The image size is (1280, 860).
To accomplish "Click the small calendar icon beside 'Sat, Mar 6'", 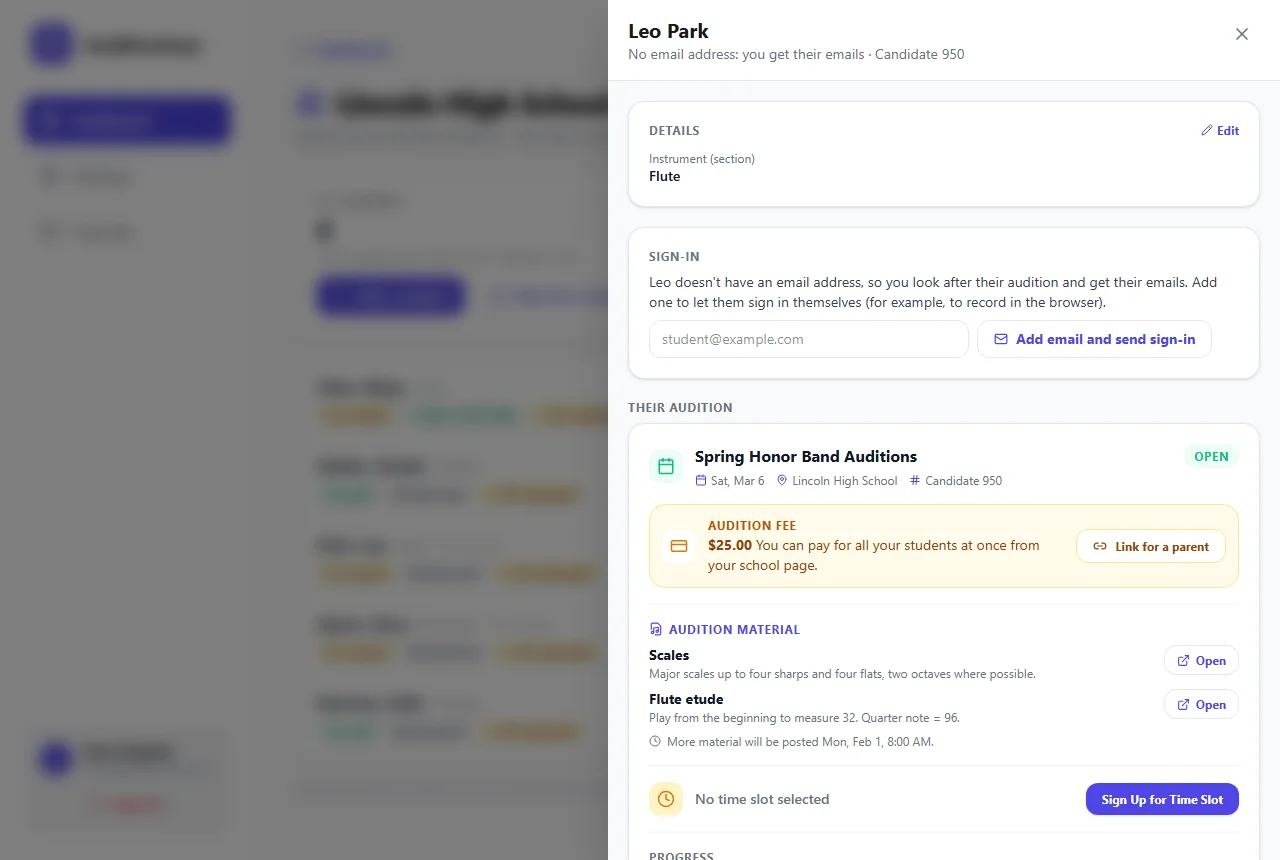I will pos(701,481).
